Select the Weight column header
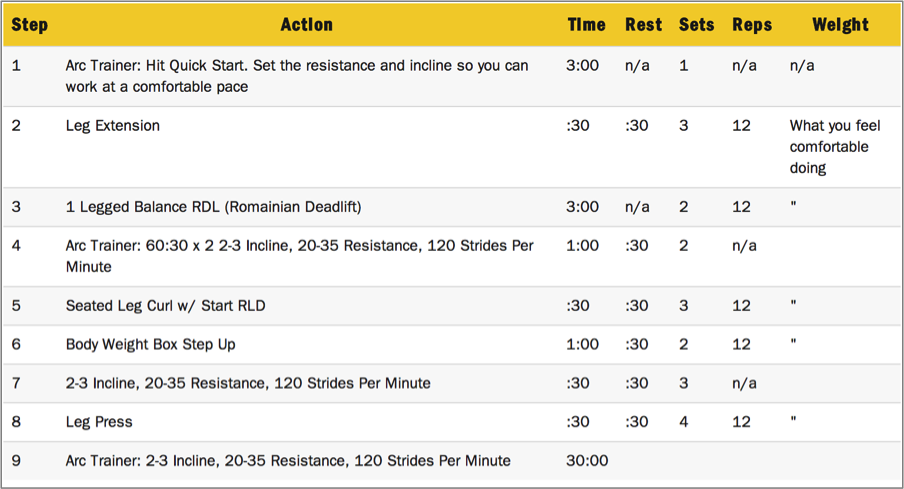This screenshot has width=904, height=489. pos(840,25)
